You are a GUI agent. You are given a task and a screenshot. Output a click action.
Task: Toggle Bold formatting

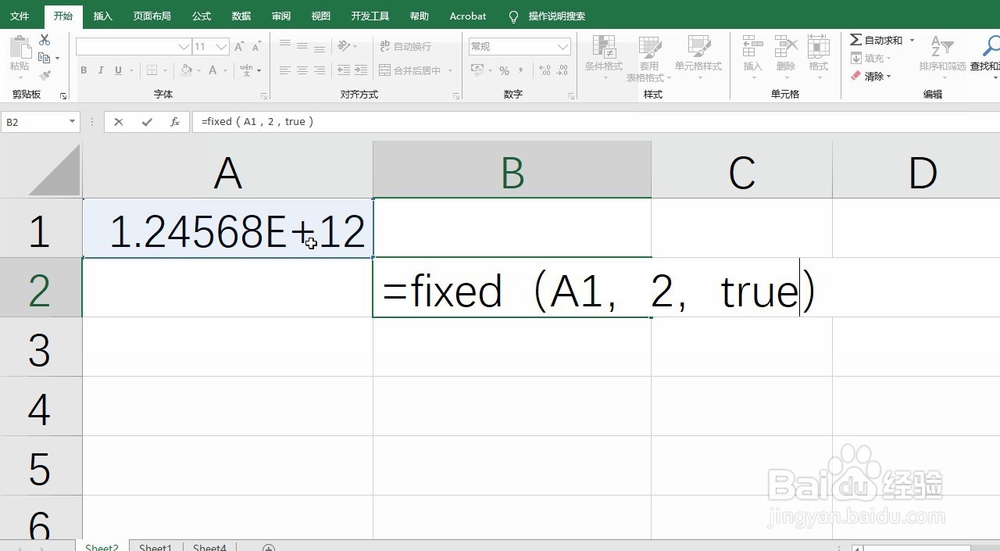tap(84, 70)
